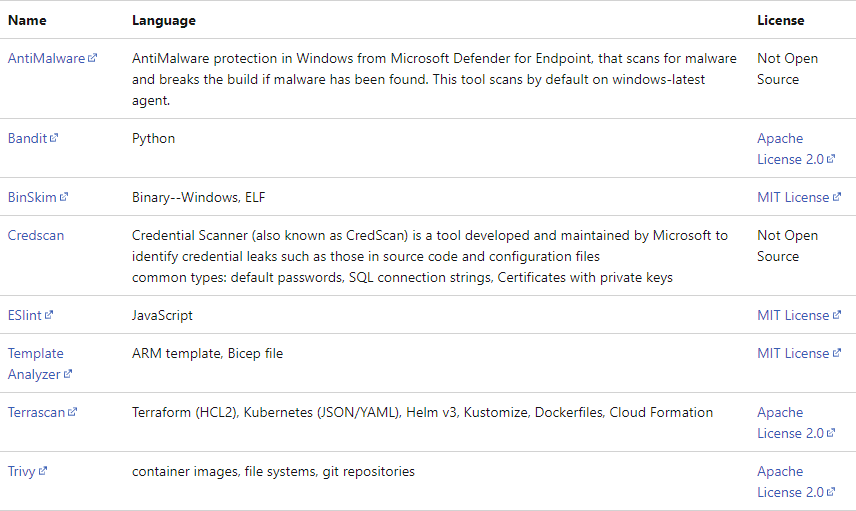Click the external link icon beside ESlint
Viewport: 856px width, 511px height.
click(x=49, y=314)
